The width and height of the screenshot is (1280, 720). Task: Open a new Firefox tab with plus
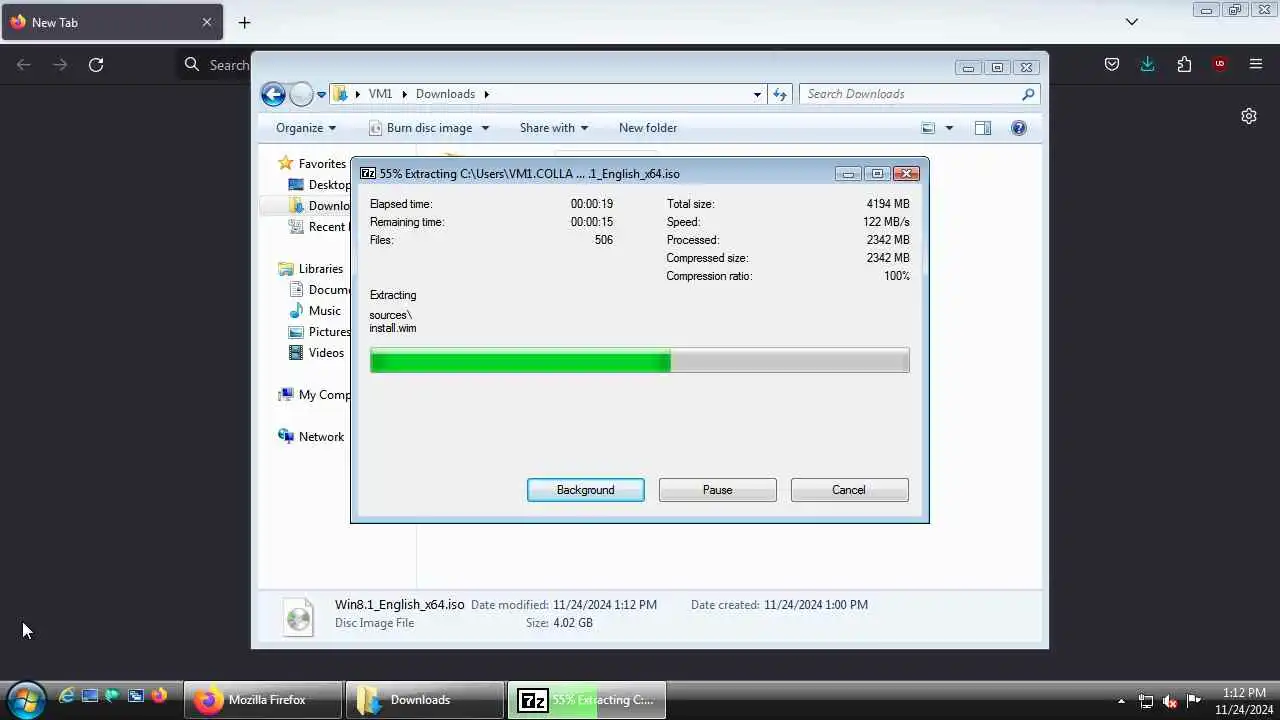coord(244,22)
